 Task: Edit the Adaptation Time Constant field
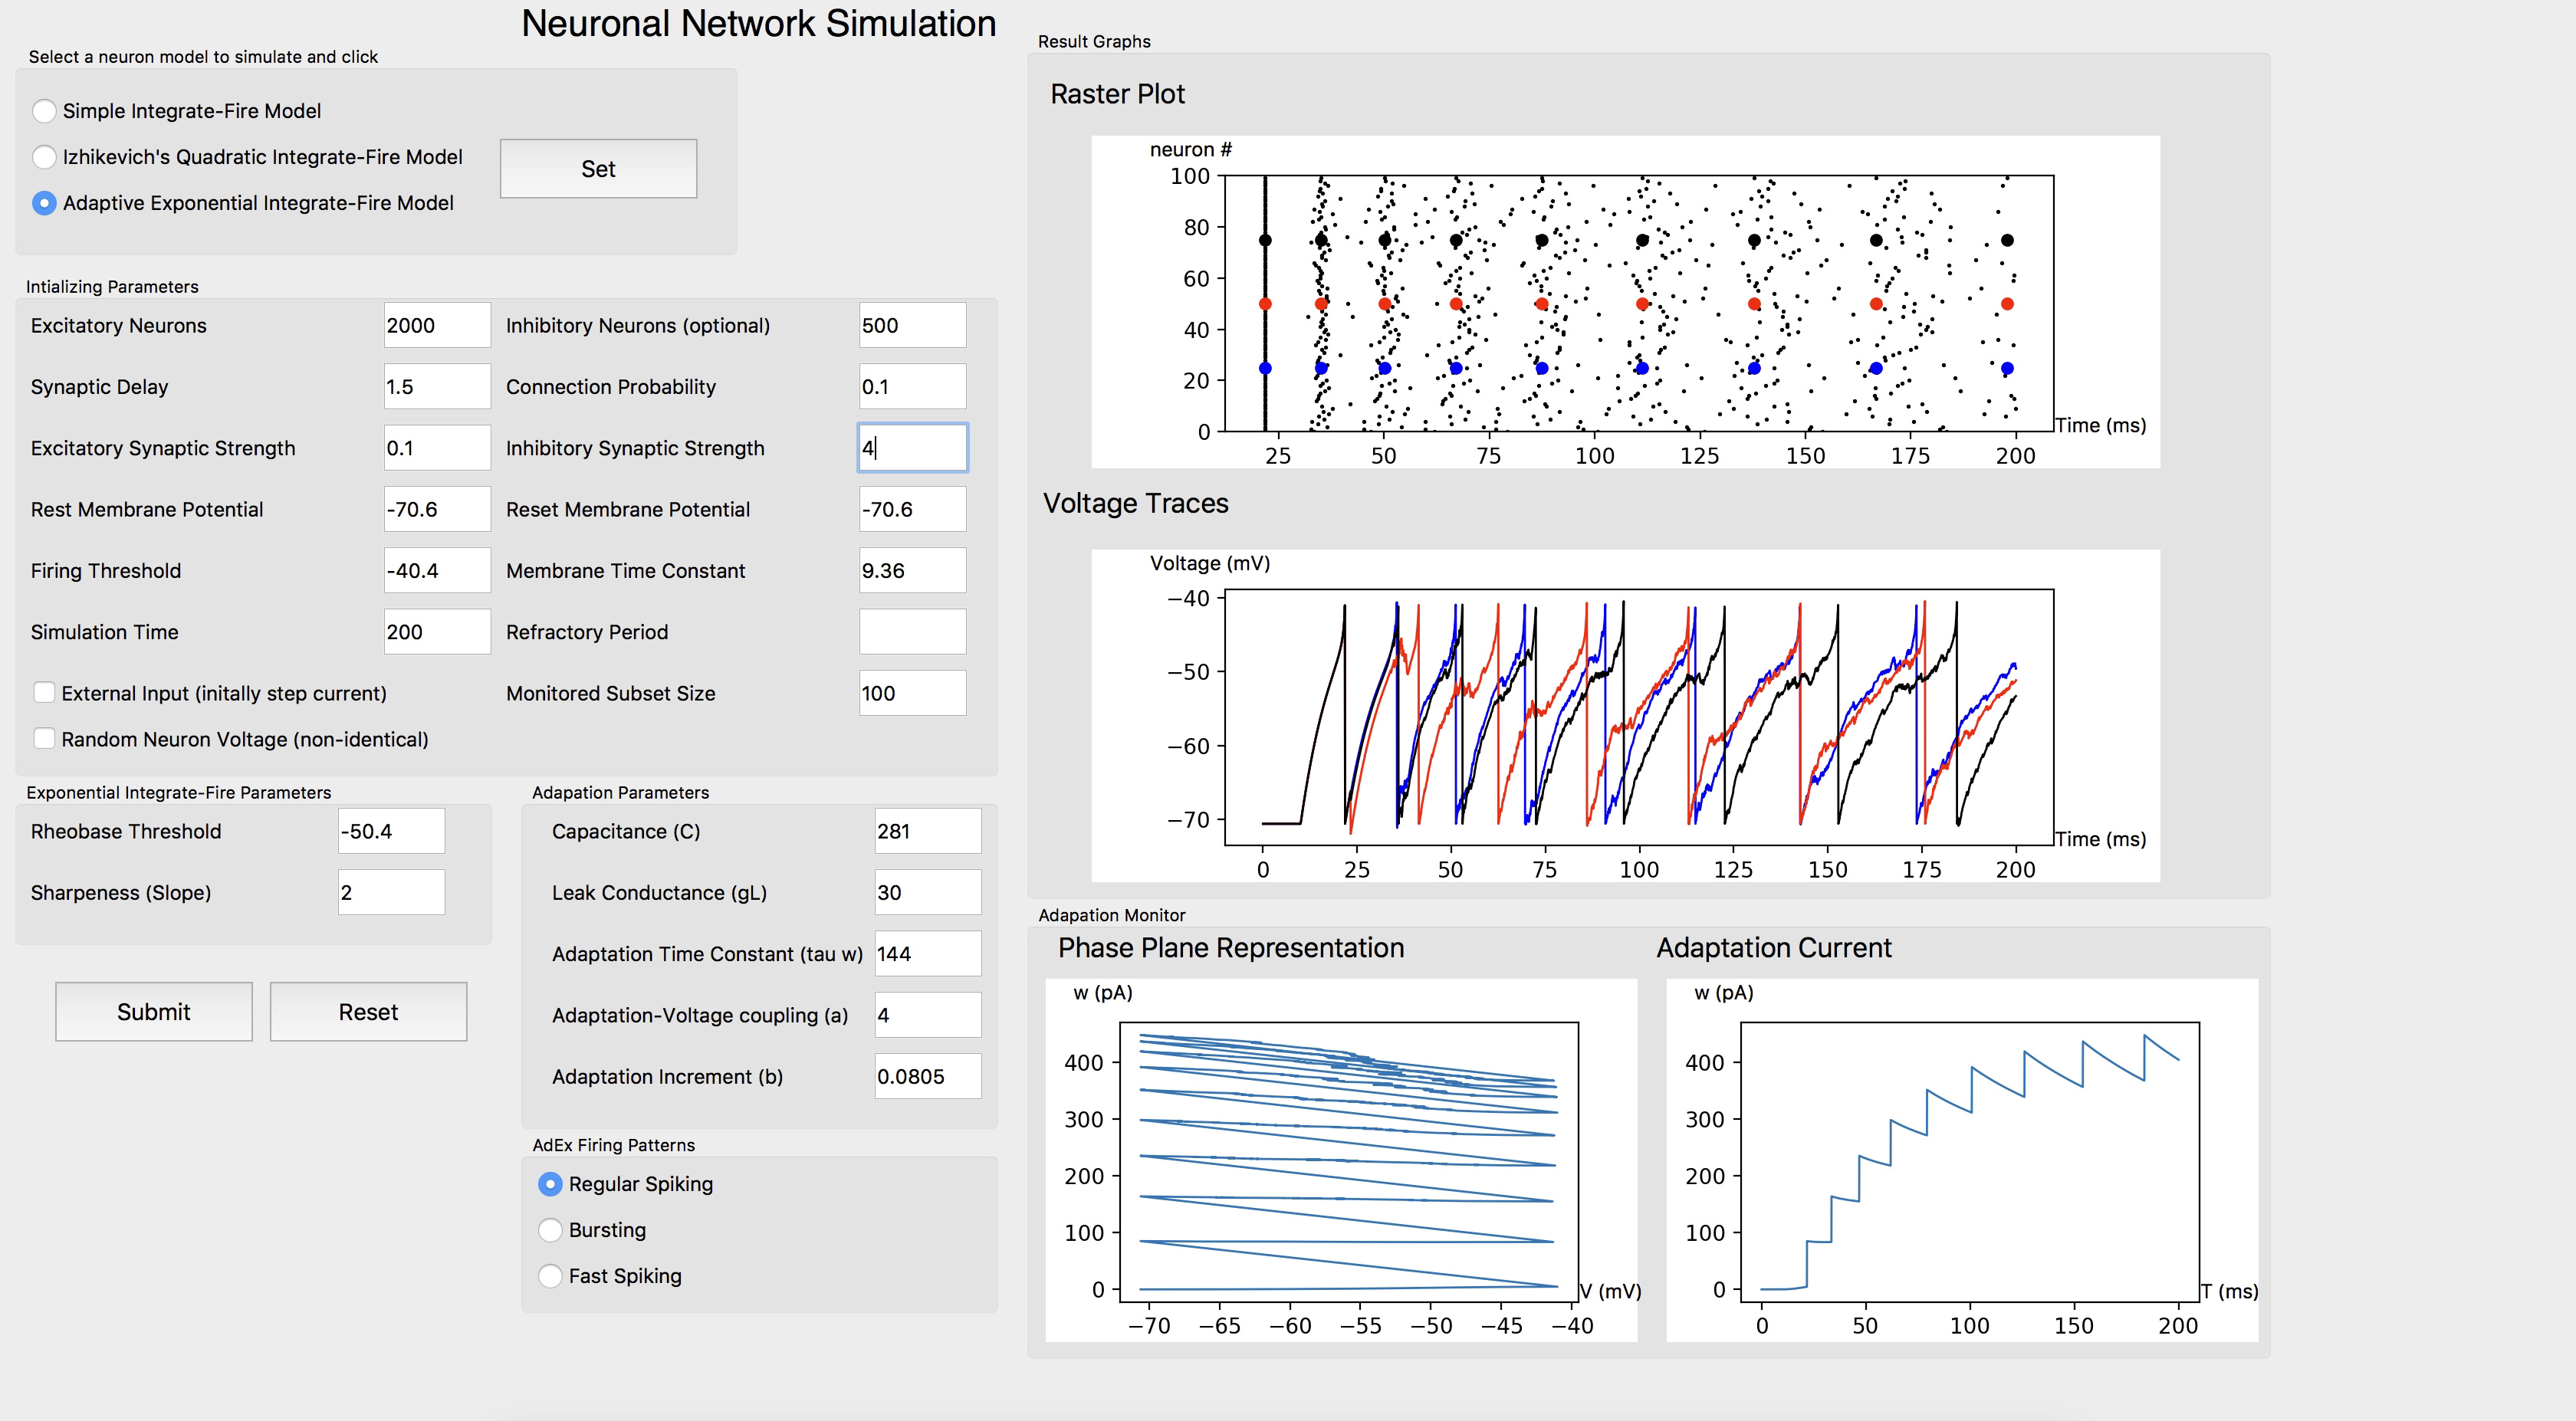click(x=928, y=954)
